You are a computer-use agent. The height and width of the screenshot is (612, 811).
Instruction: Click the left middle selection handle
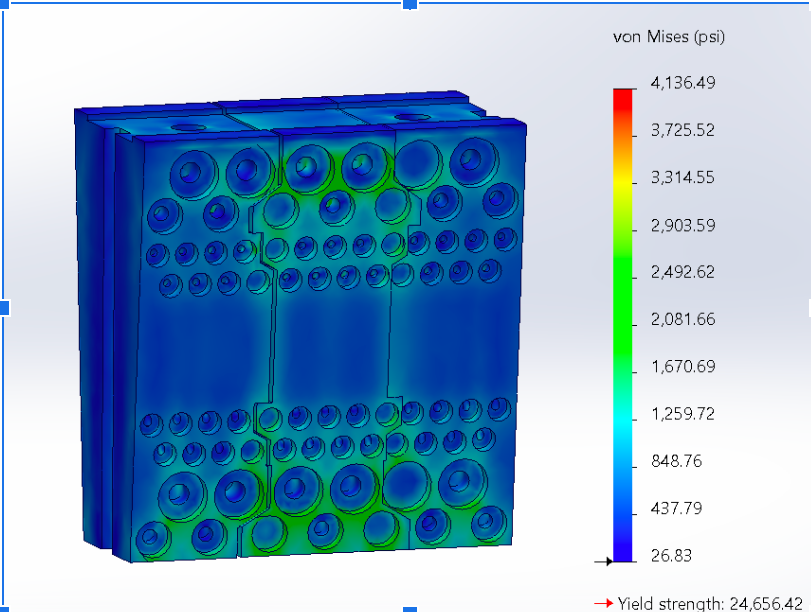(4, 308)
